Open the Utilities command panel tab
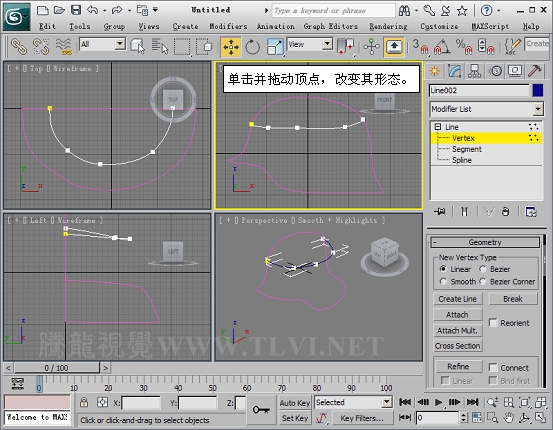 (x=535, y=71)
